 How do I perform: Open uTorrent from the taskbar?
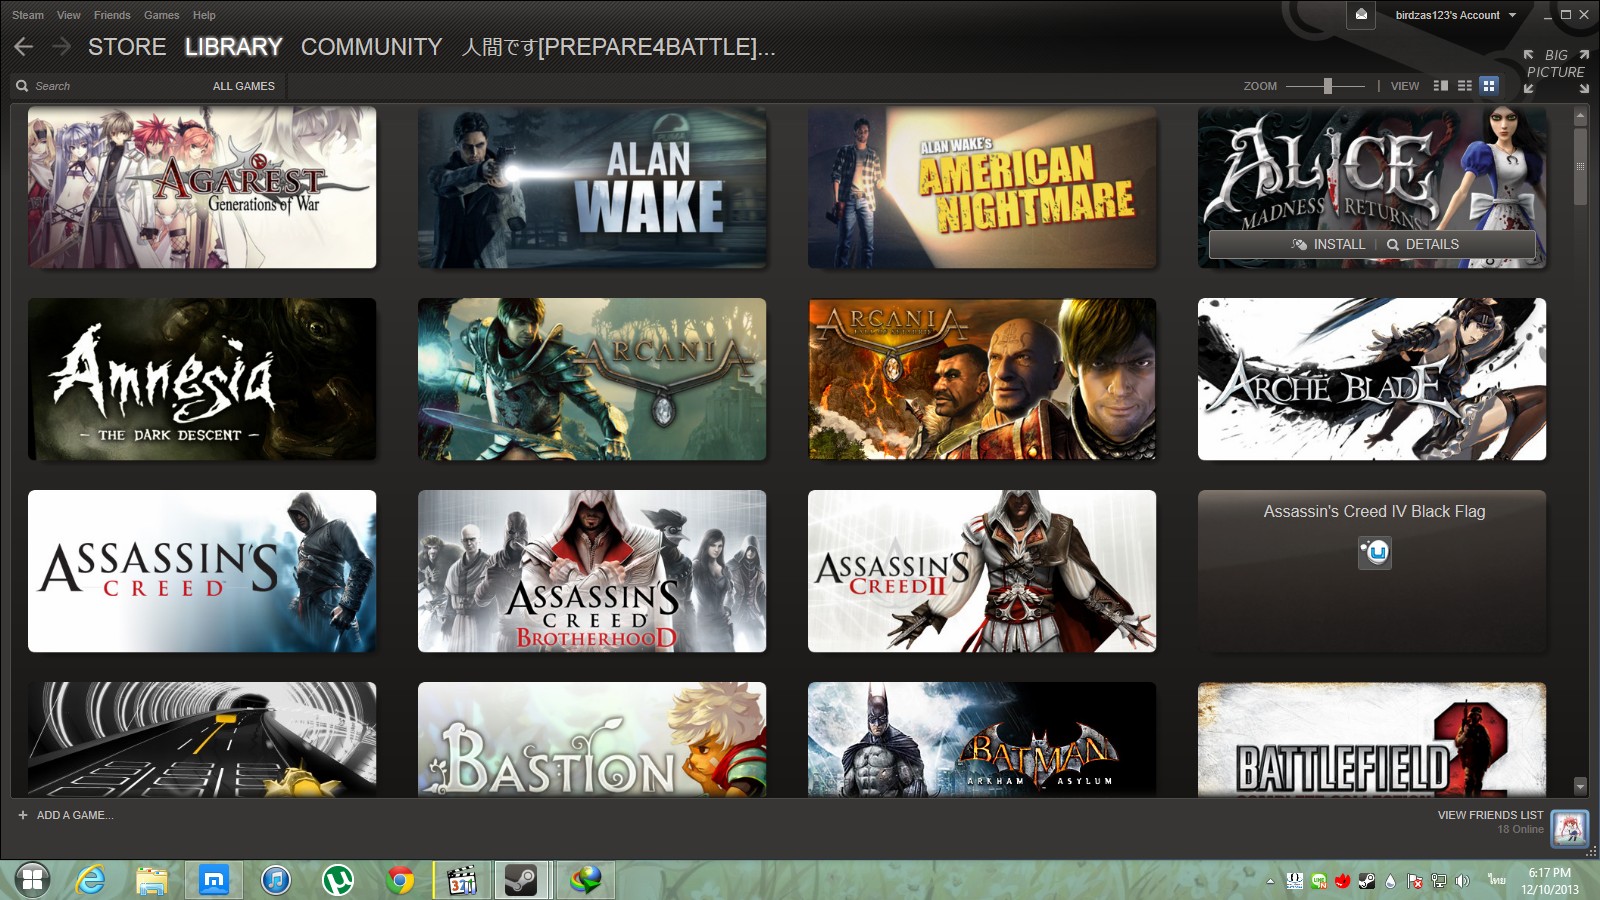(x=338, y=880)
